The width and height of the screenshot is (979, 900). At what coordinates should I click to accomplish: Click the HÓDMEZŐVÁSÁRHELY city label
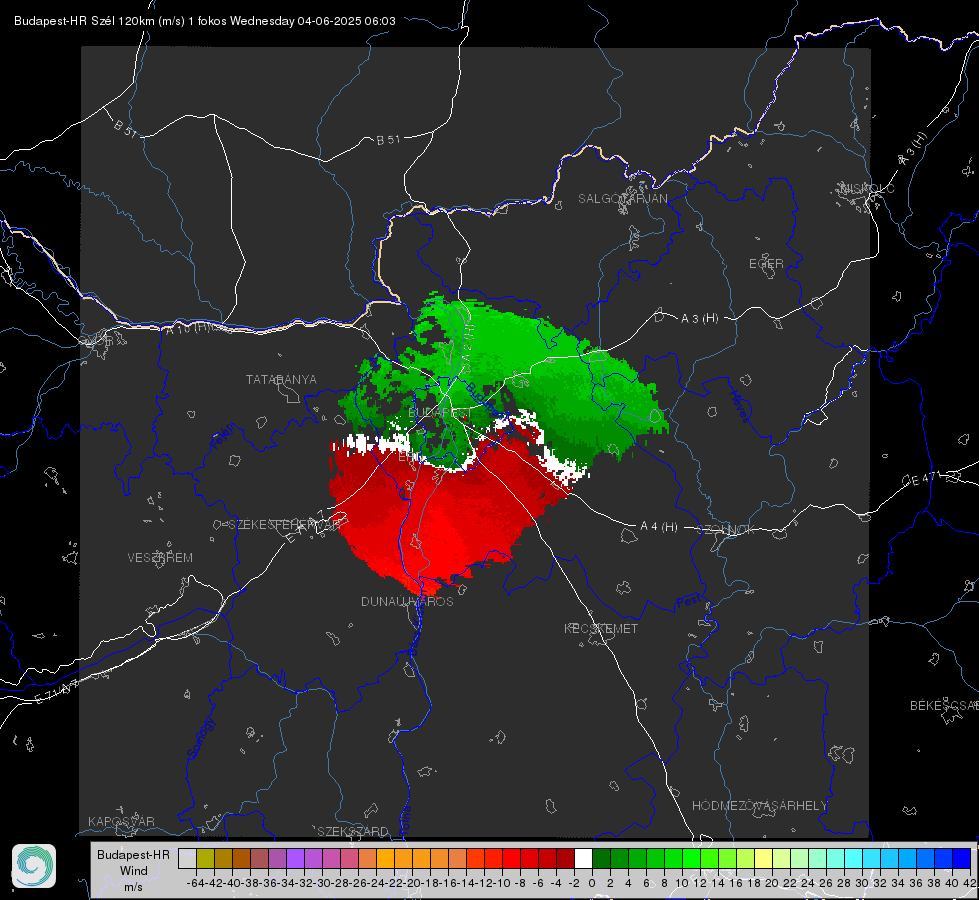pyautogui.click(x=759, y=806)
